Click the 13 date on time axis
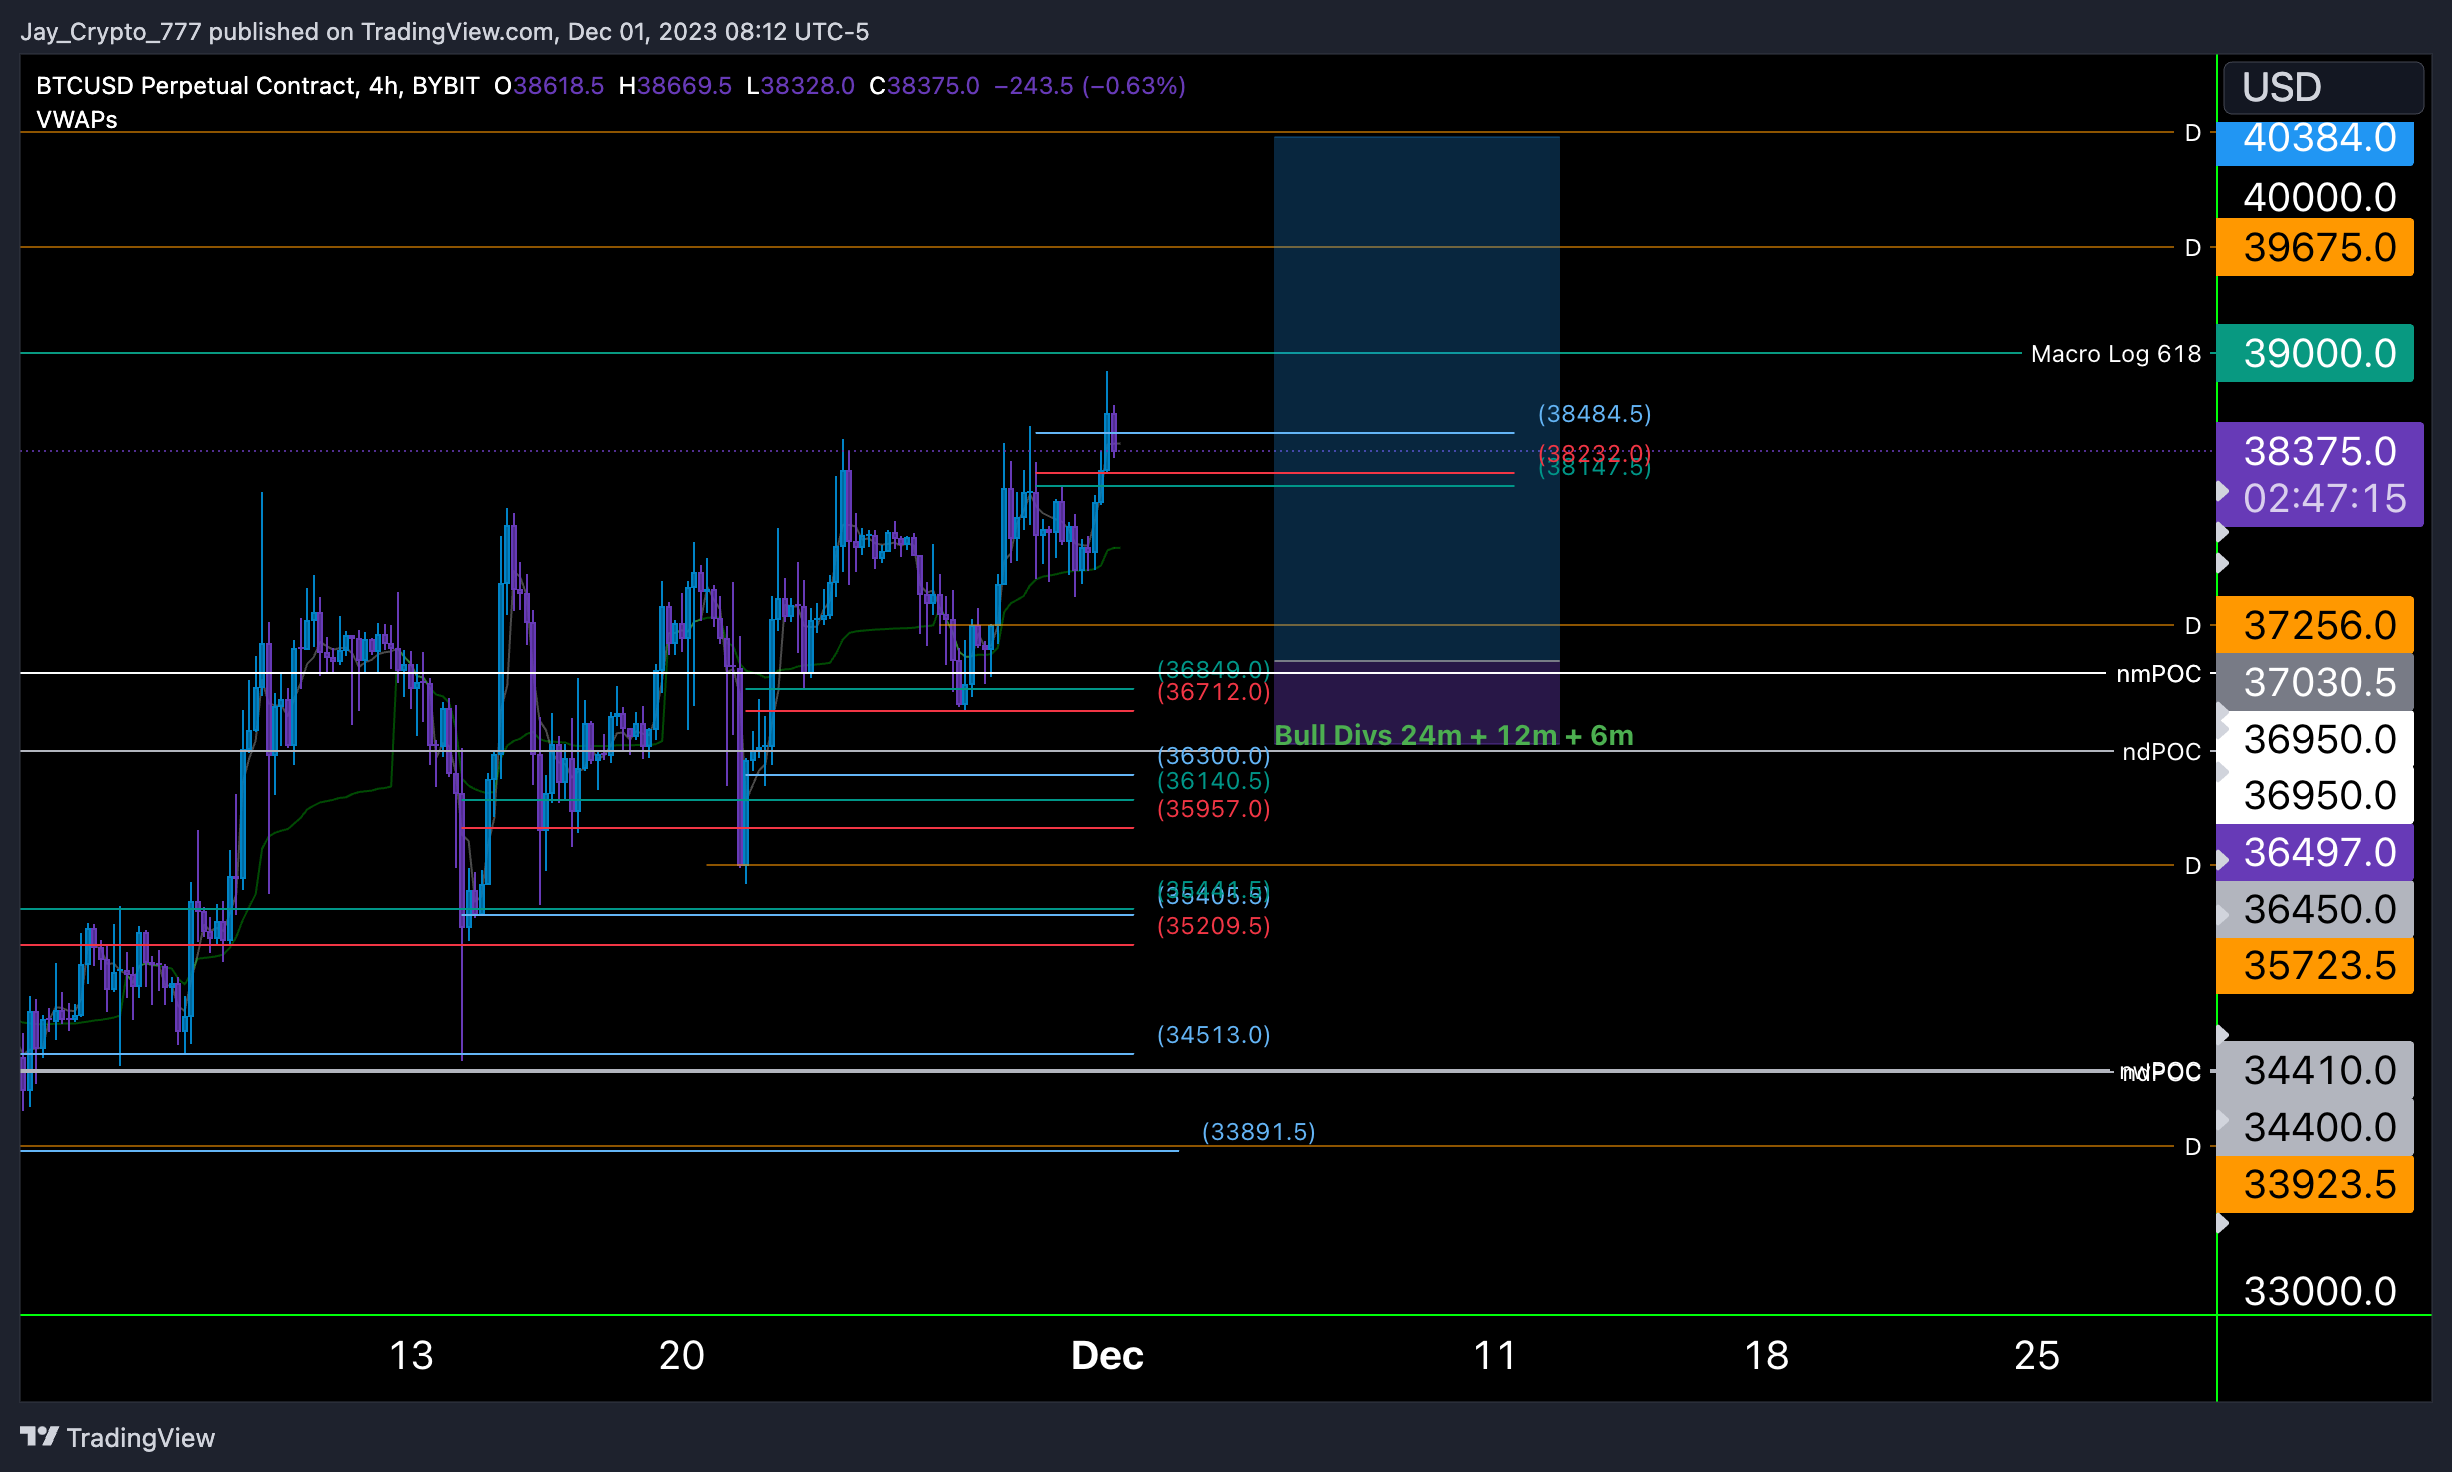This screenshot has width=2452, height=1472. pyautogui.click(x=411, y=1356)
